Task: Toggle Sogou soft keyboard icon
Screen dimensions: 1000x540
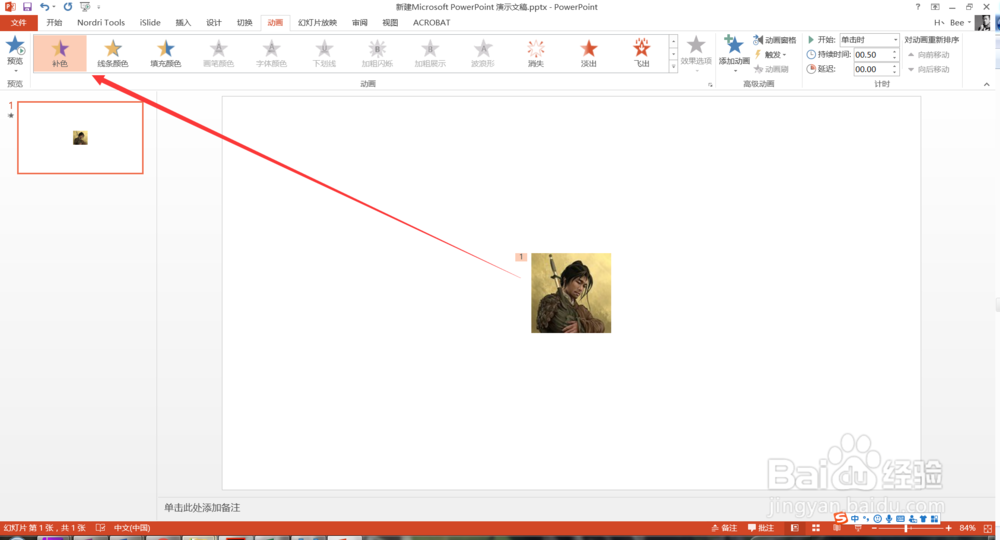Action: click(x=901, y=519)
